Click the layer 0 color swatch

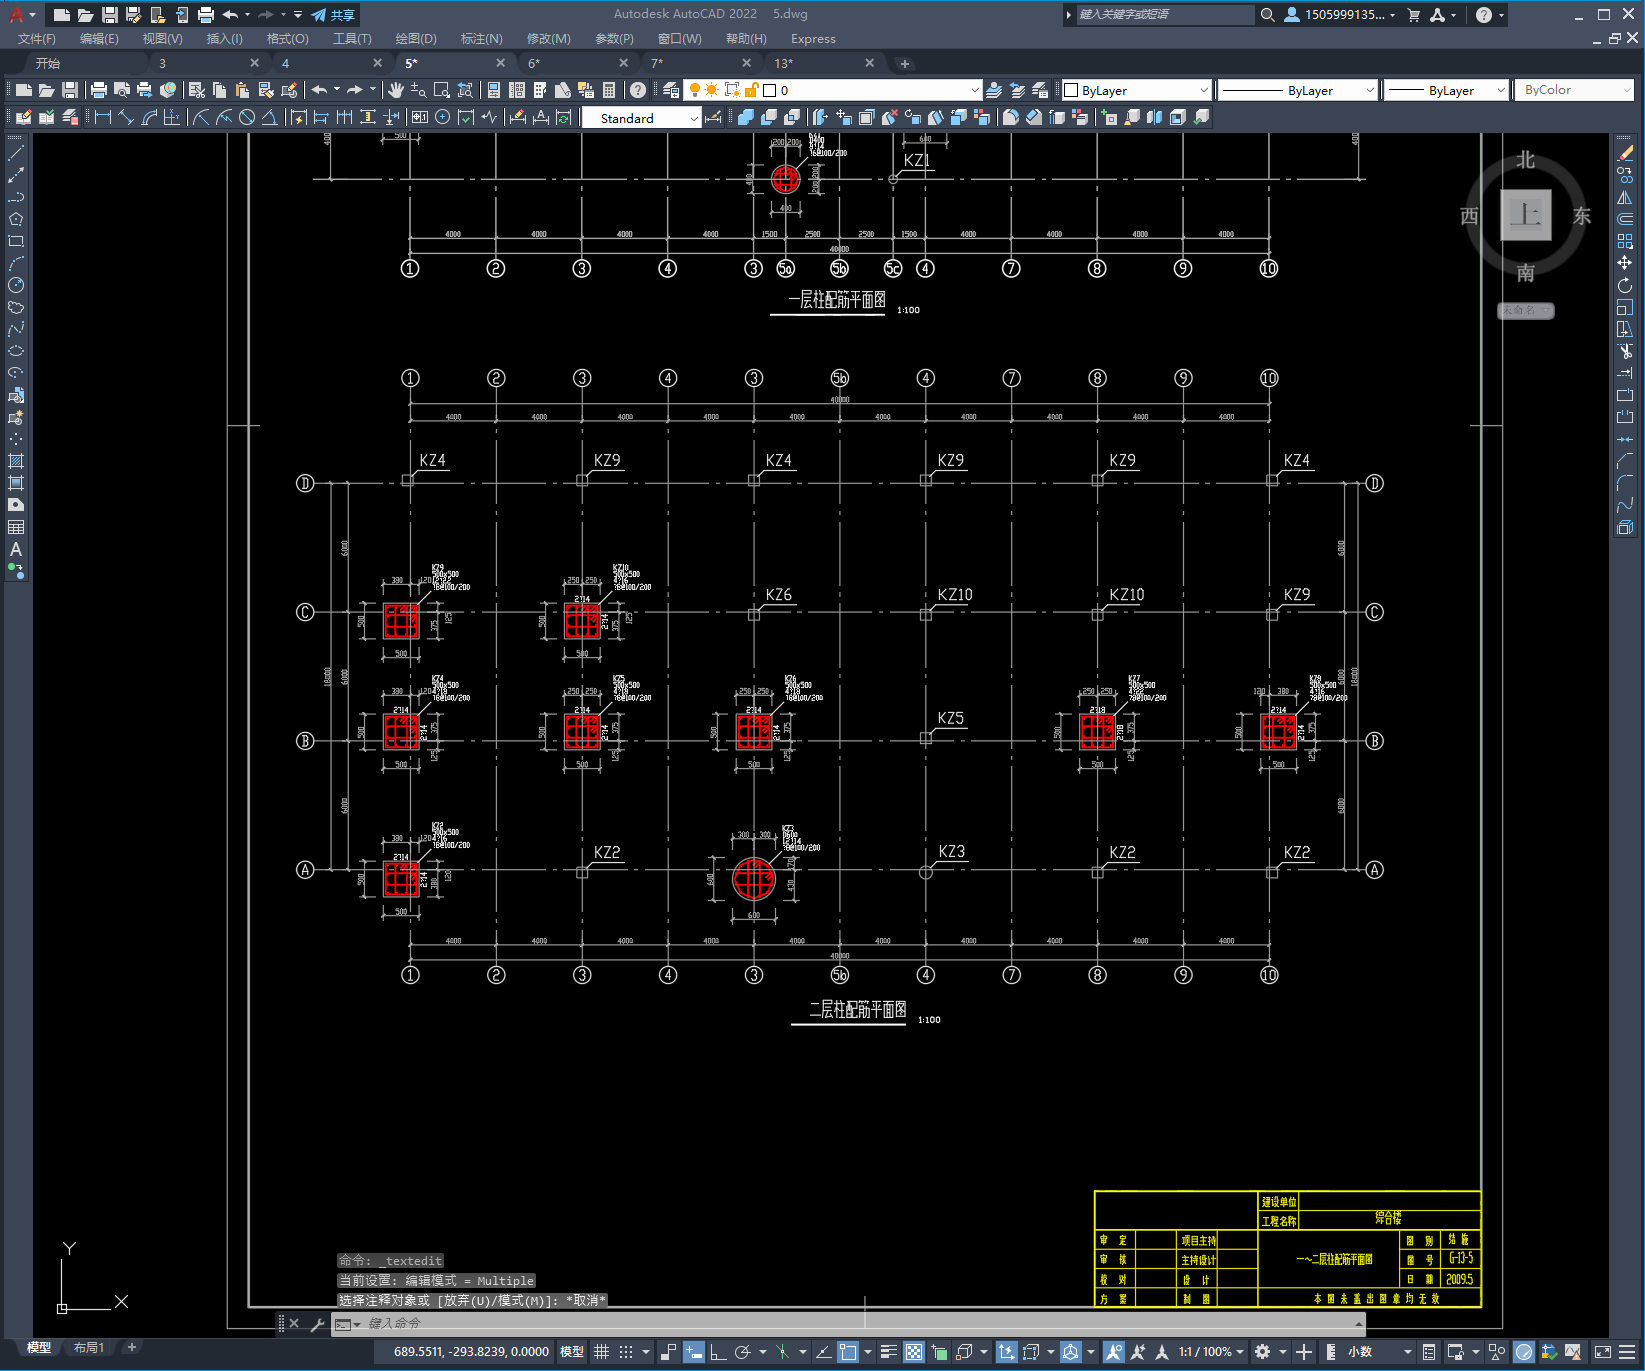(770, 90)
